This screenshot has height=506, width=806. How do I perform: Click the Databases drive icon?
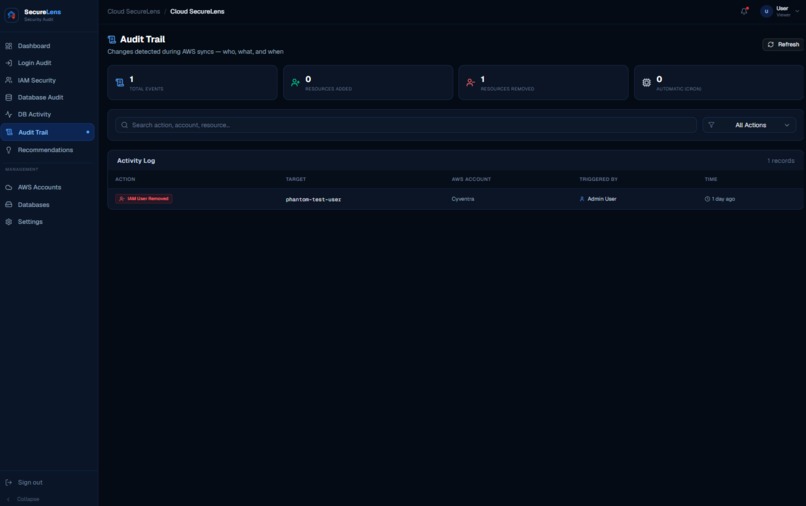9,205
